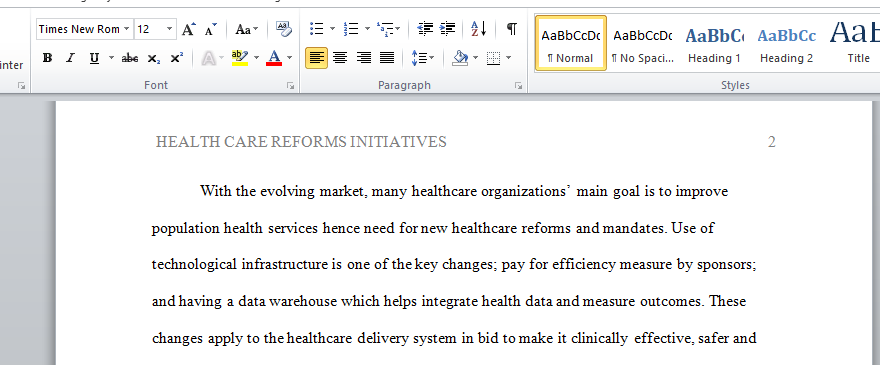Expand shading color dropdown arrow
The image size is (880, 365).
point(475,58)
